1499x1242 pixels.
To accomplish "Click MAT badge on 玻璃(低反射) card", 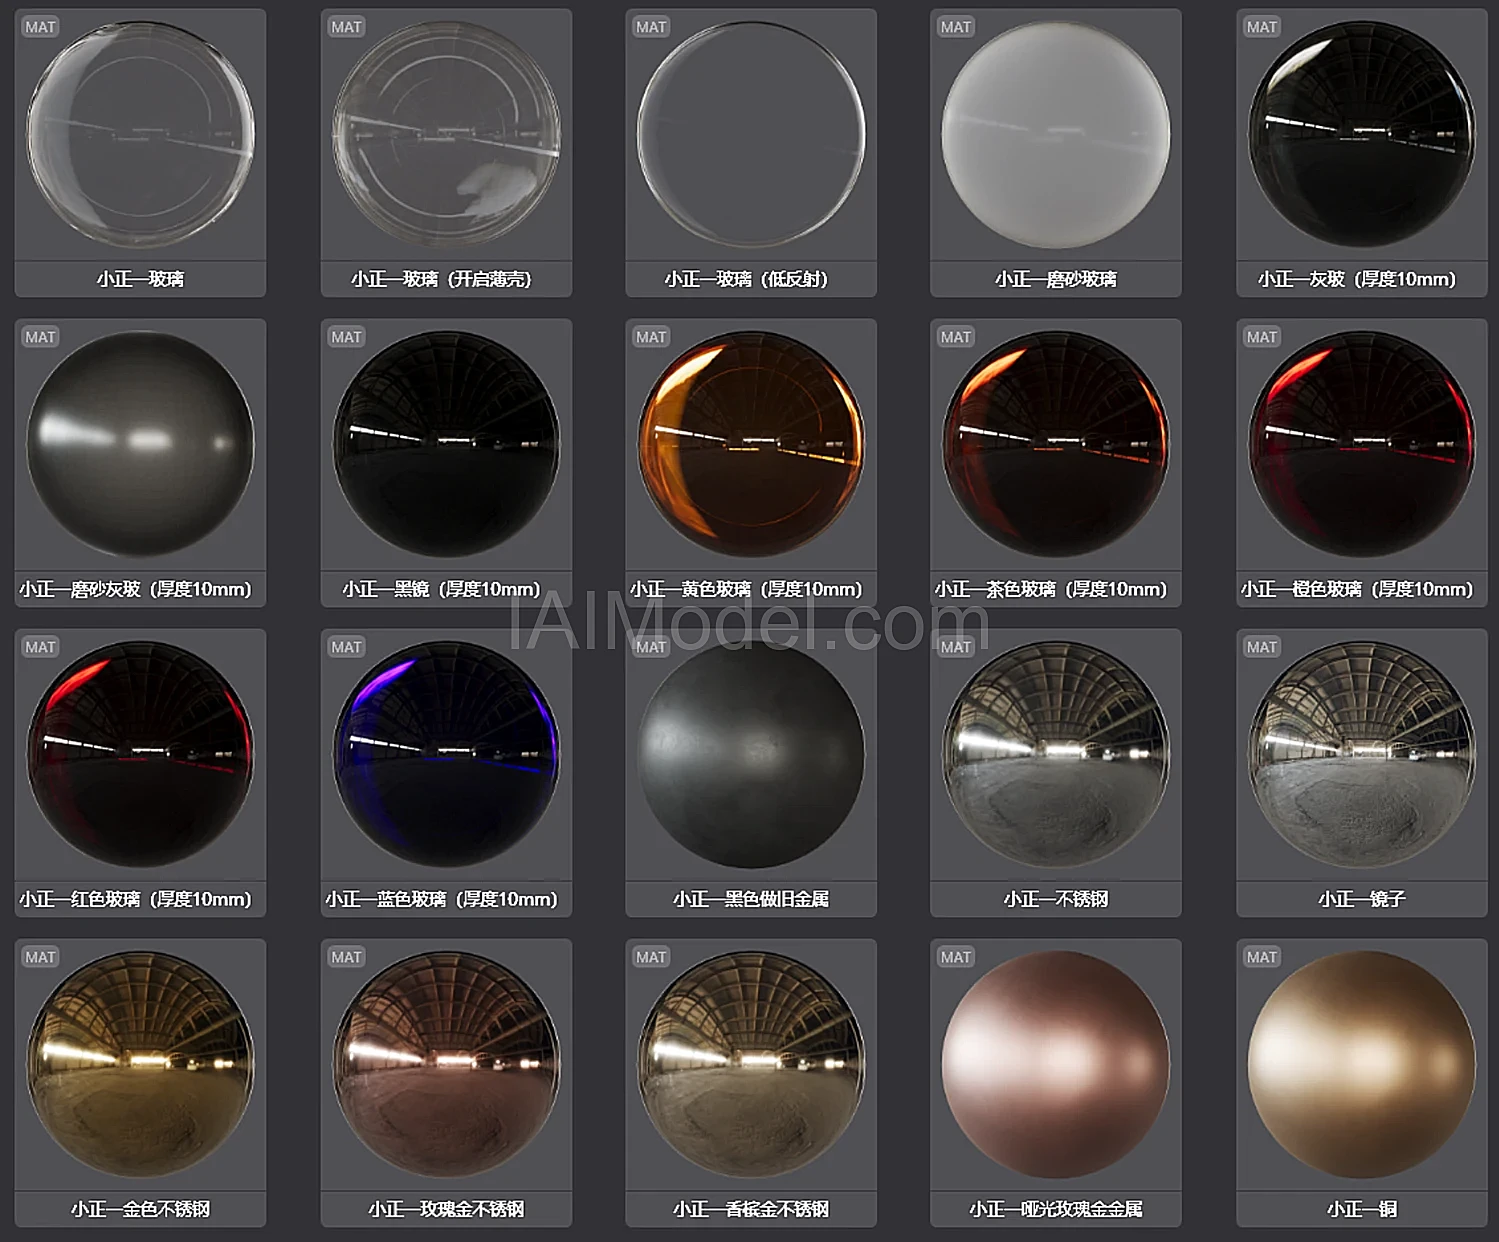I will [651, 27].
